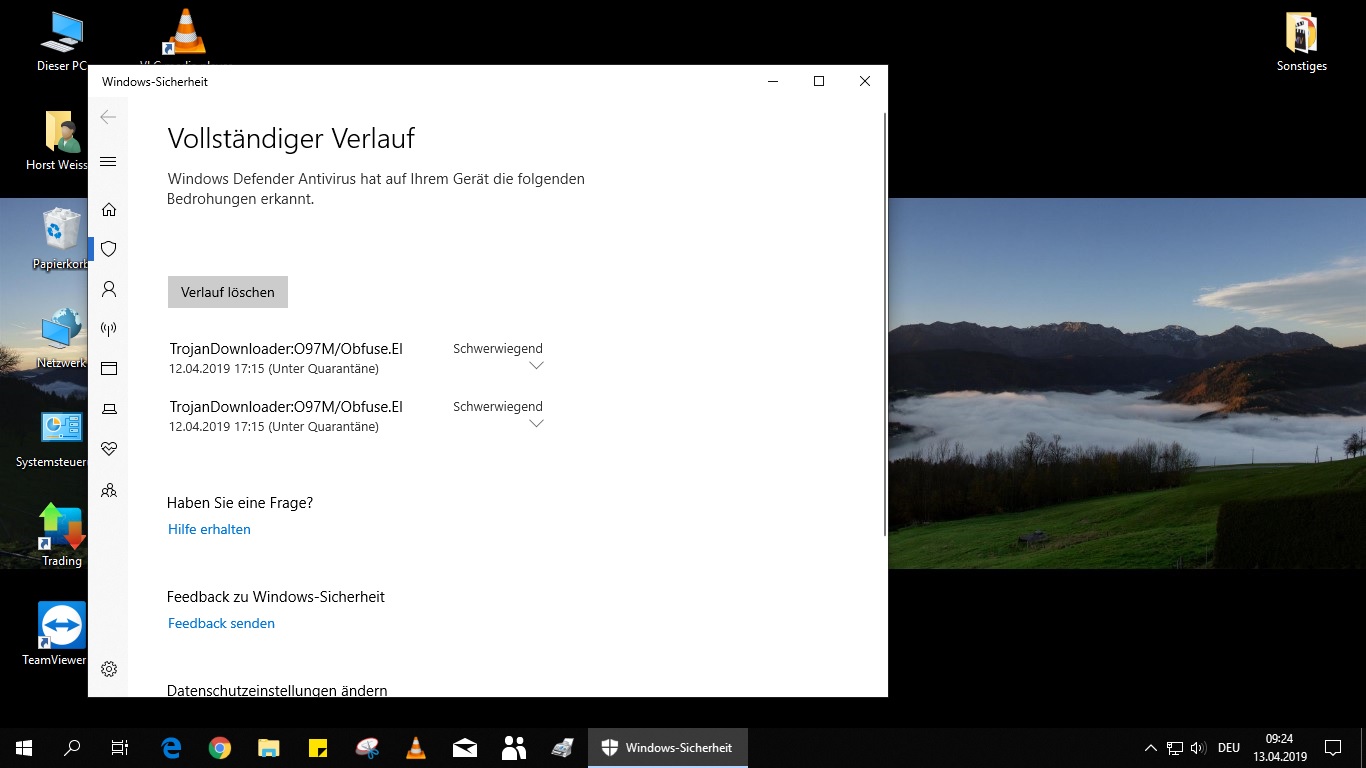Click the Verlauf löschen button
This screenshot has height=768, width=1366.
(x=228, y=292)
